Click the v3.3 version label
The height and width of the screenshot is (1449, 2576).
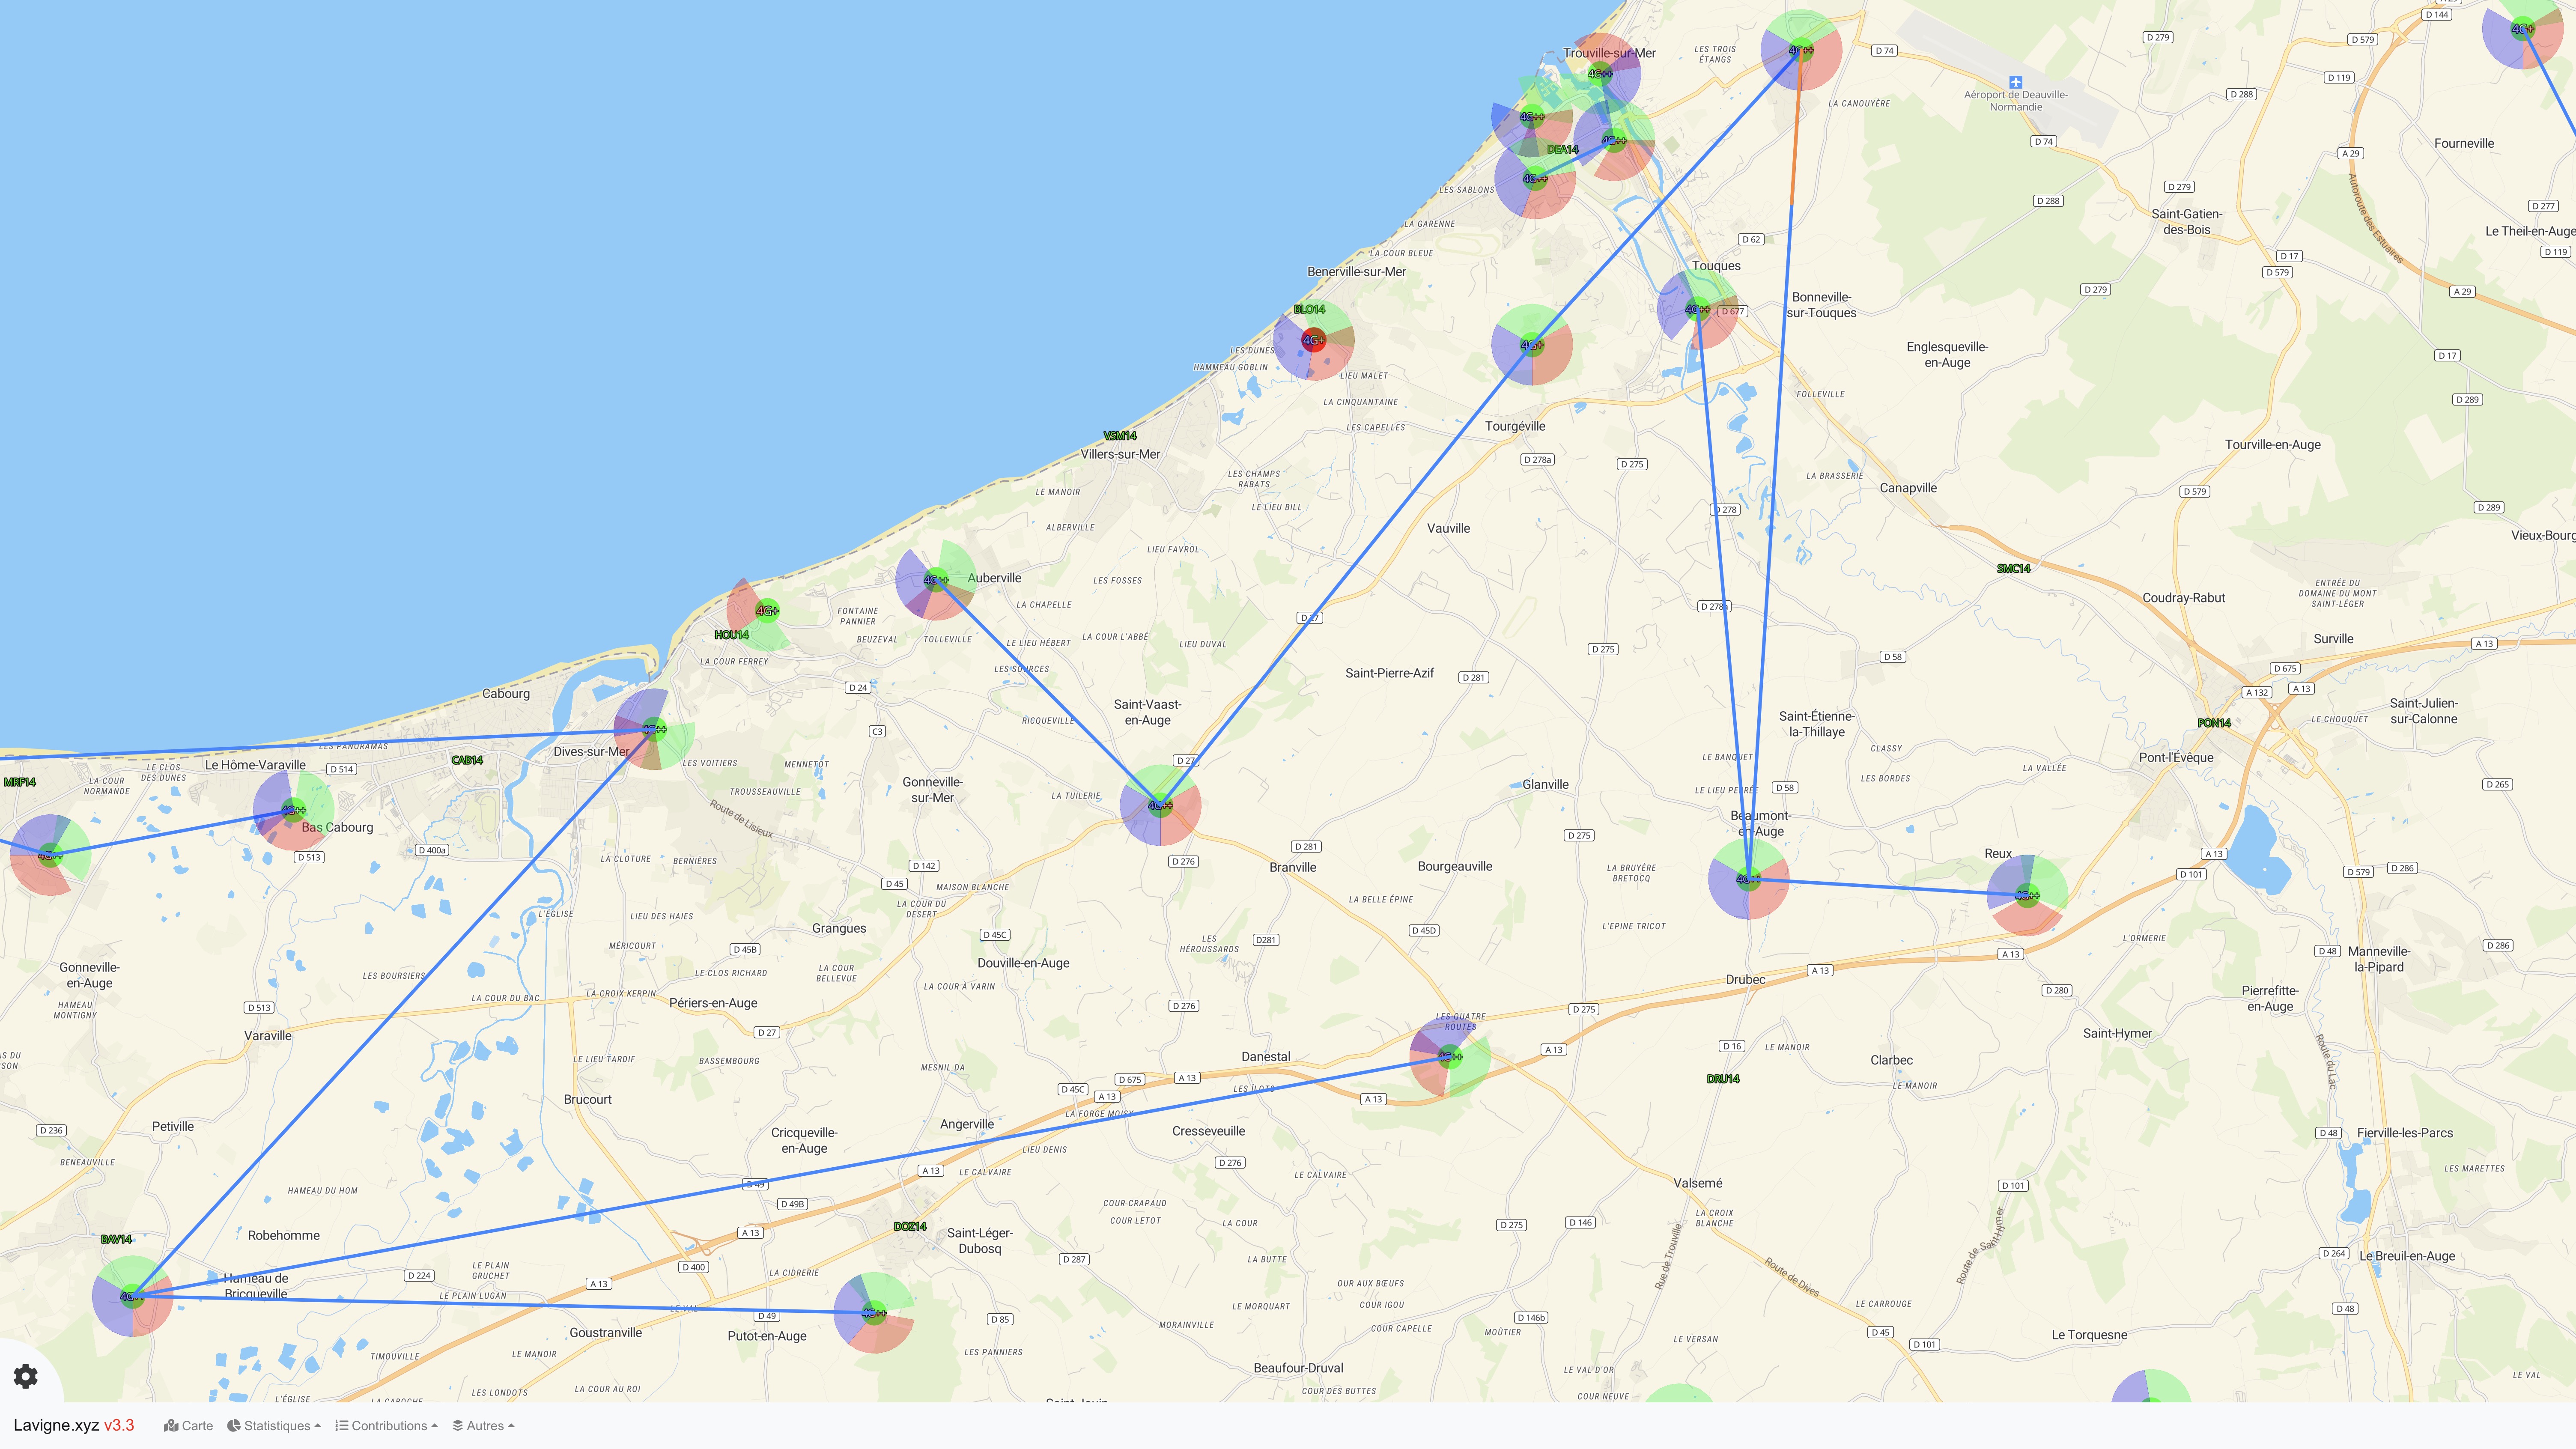(x=119, y=1425)
